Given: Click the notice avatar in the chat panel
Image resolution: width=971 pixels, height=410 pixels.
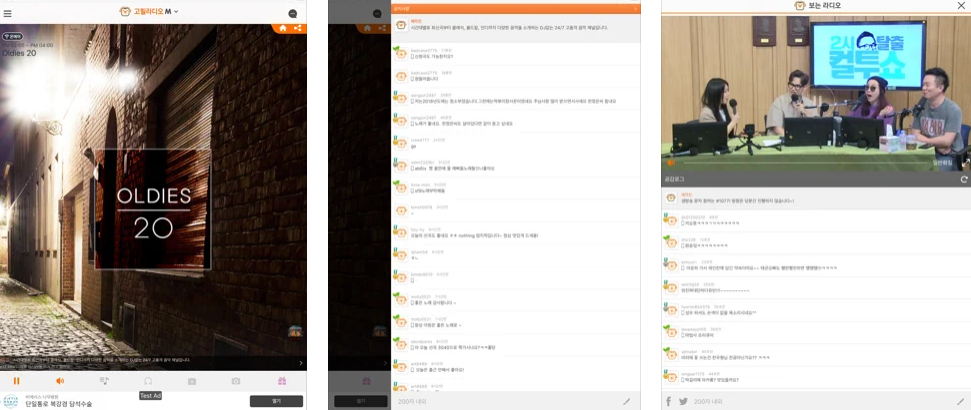Looking at the screenshot, I should point(401,25).
